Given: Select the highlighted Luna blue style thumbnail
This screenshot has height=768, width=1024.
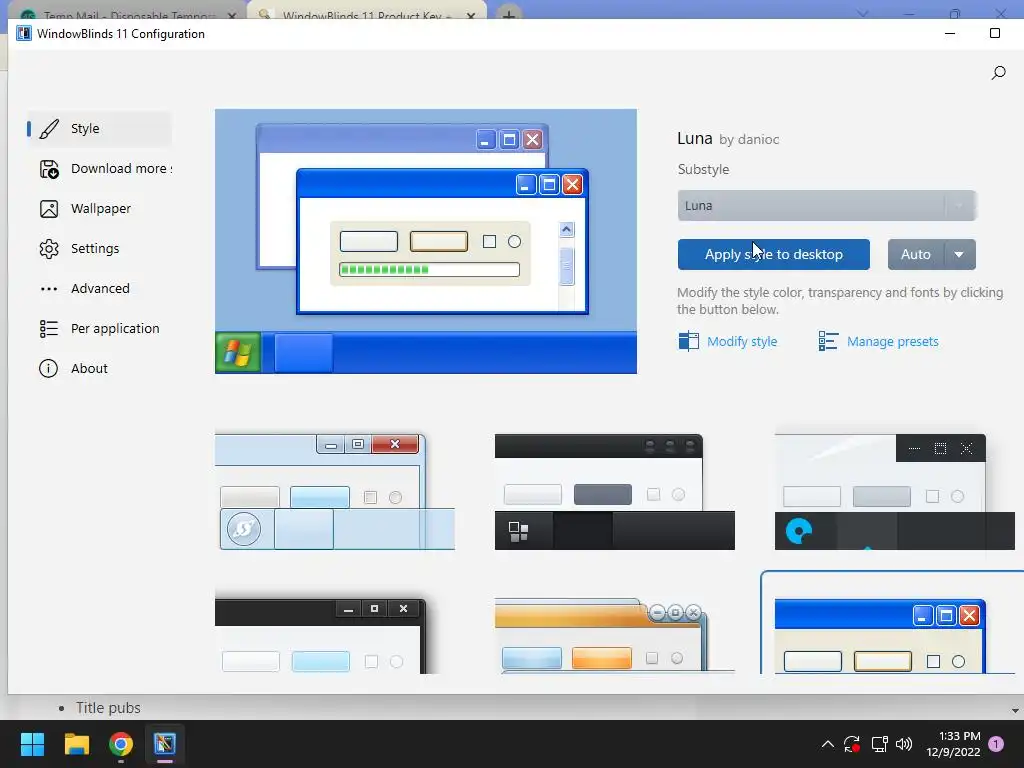Looking at the screenshot, I should pos(892,622).
